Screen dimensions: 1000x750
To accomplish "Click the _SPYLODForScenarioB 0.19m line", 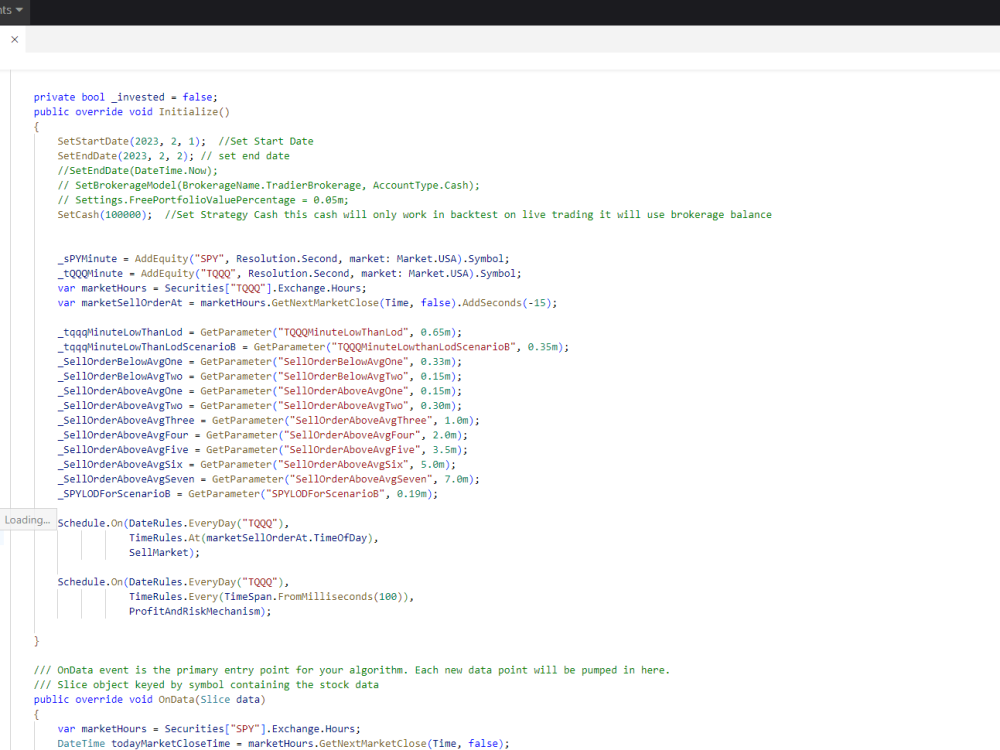I will pyautogui.click(x=248, y=493).
